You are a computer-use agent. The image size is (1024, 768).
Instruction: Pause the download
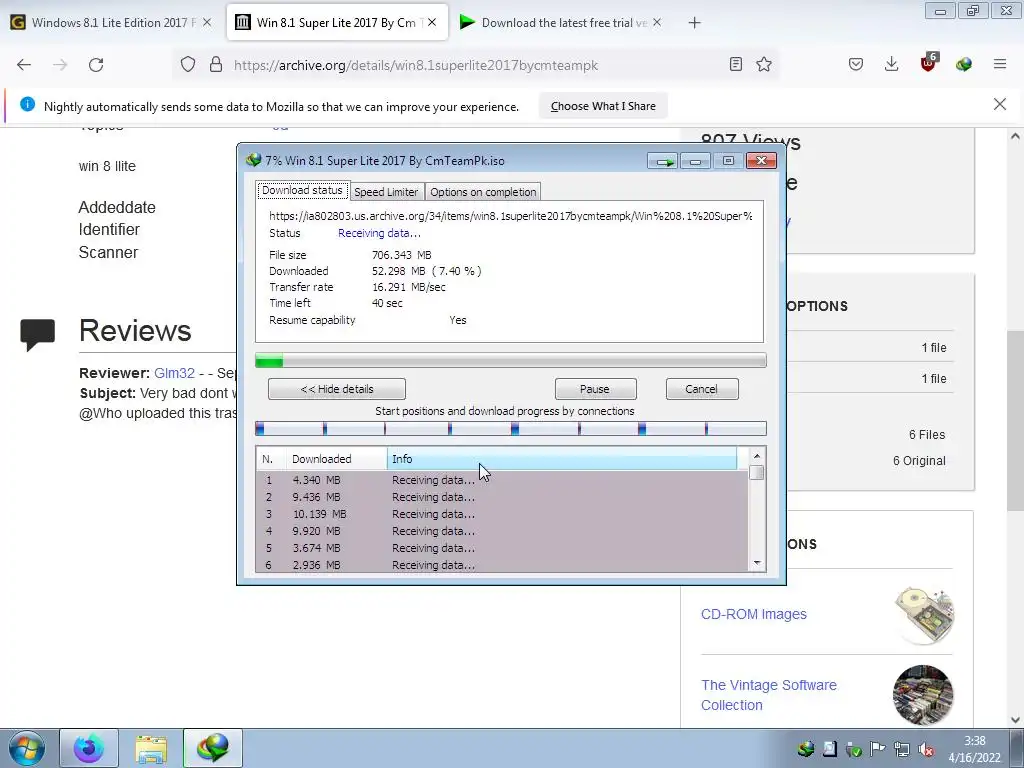tap(595, 389)
